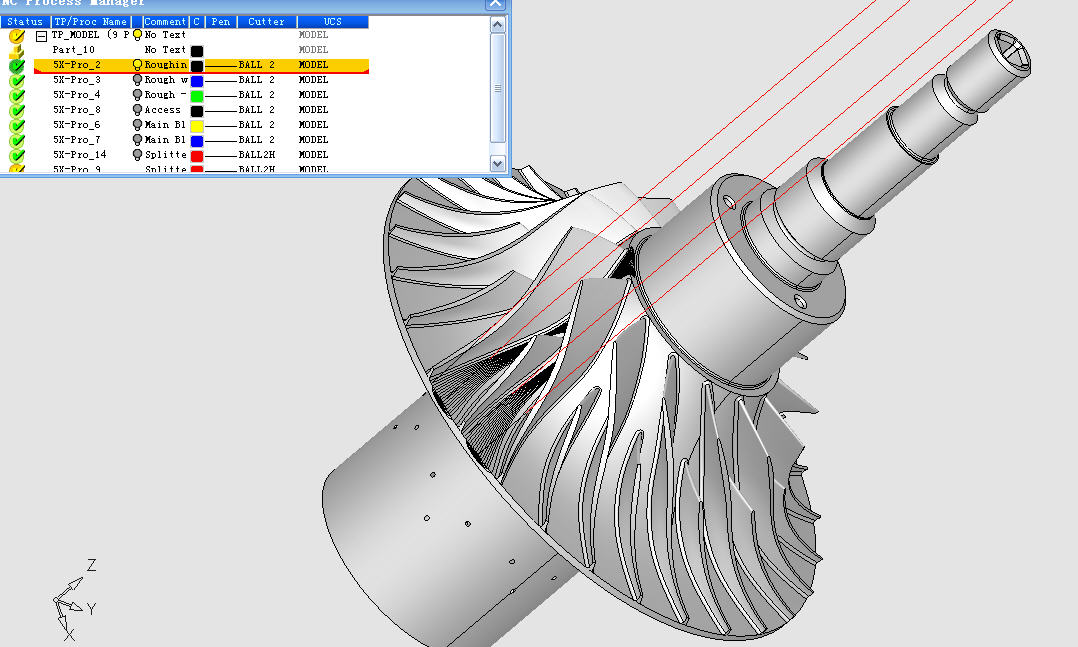
Task: Click the Status column header
Action: tap(25, 22)
